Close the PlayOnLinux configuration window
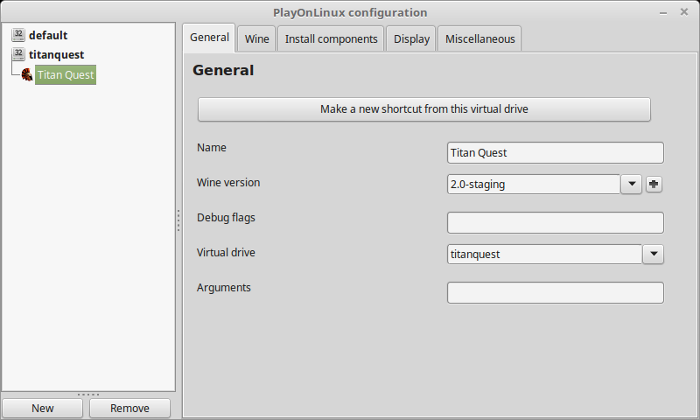The width and height of the screenshot is (700, 420). pyautogui.click(x=684, y=12)
